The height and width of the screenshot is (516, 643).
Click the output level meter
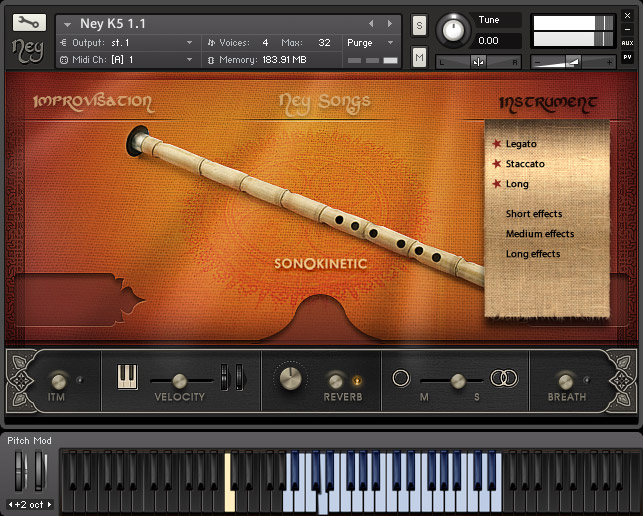click(573, 31)
